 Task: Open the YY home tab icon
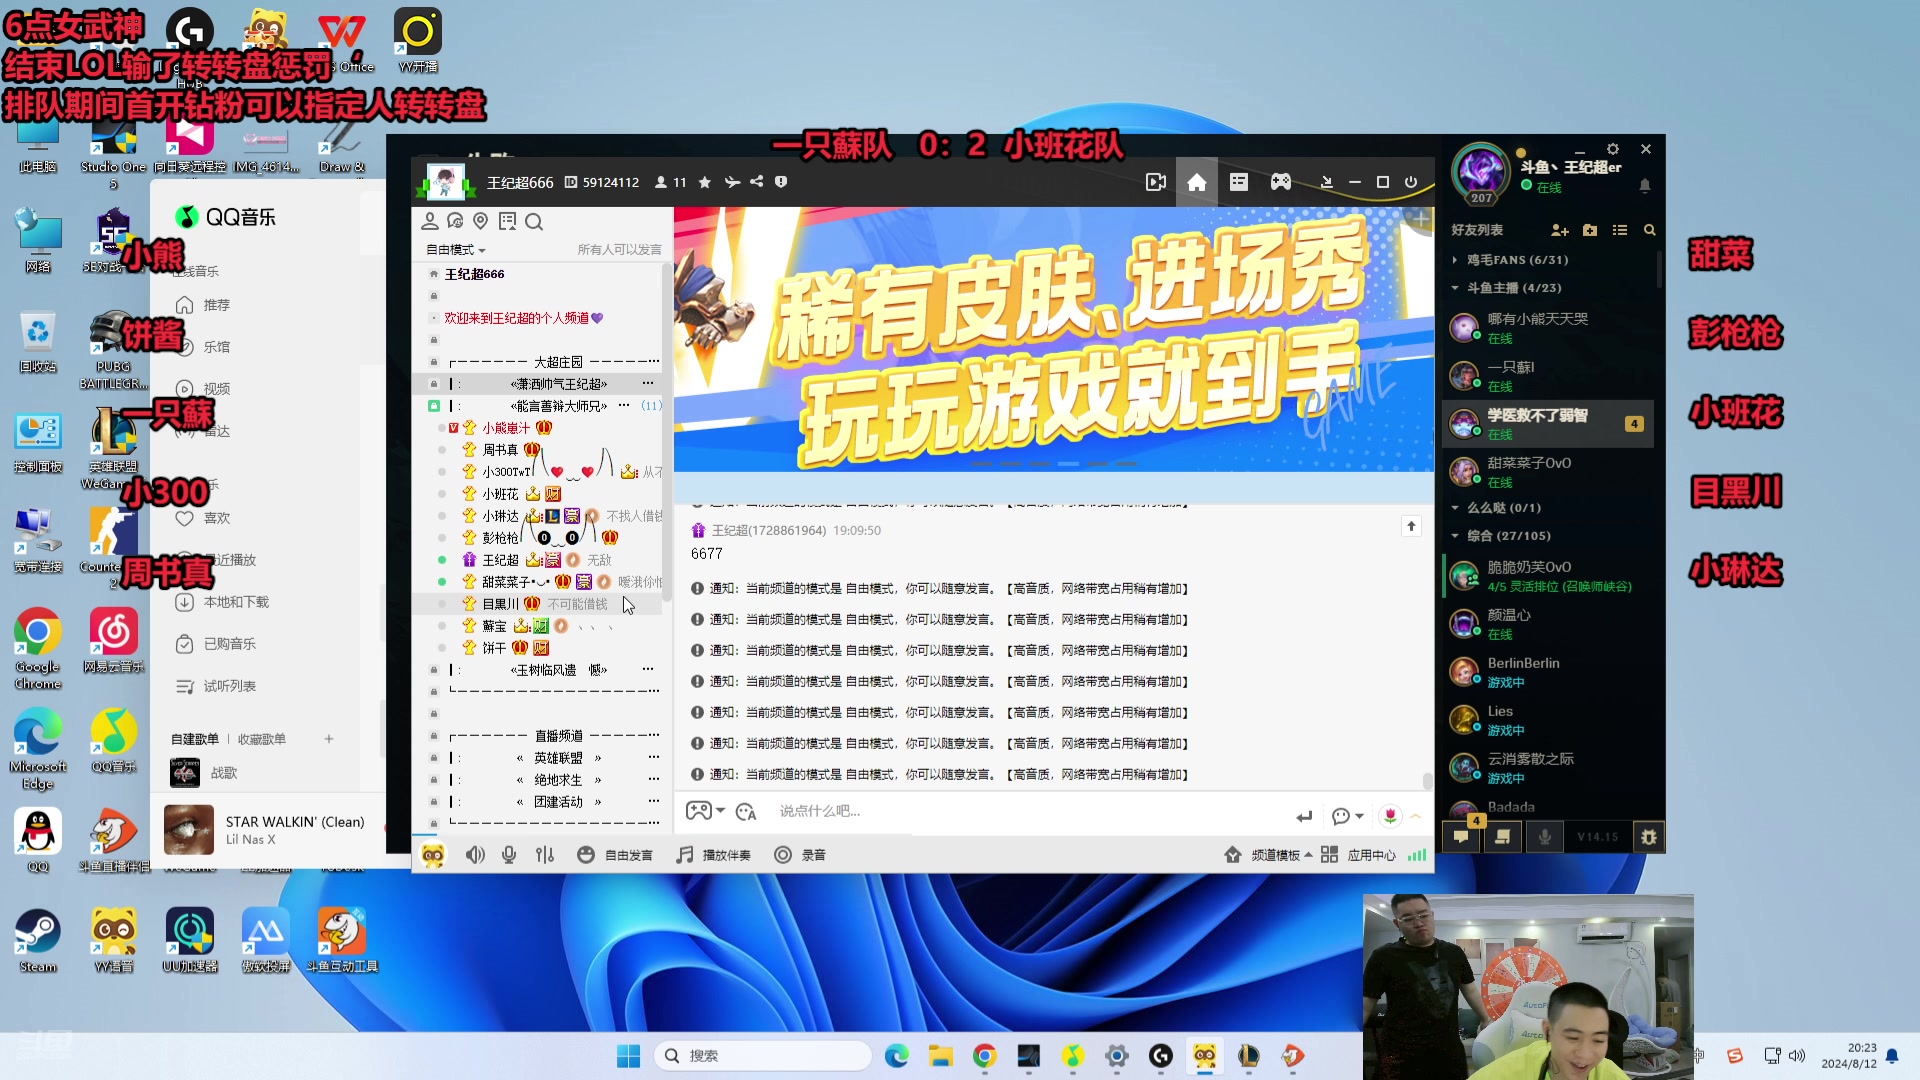1196,182
